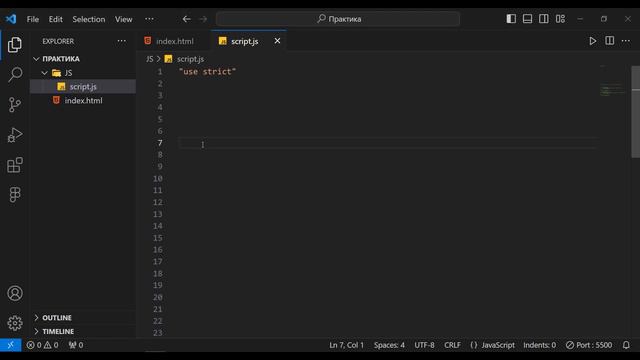This screenshot has height=360, width=640.
Task: Close the script.js tab
Action: [277, 41]
